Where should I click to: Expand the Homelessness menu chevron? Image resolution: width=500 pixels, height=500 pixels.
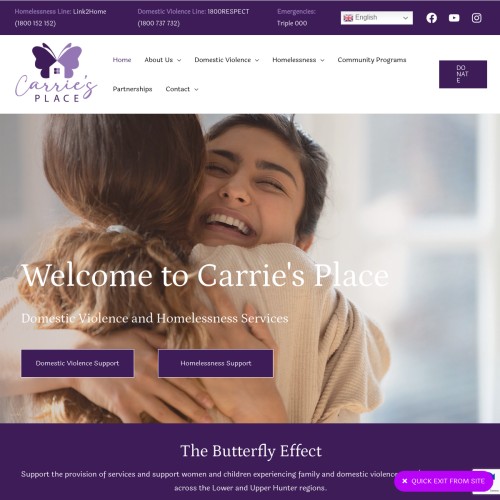click(x=322, y=60)
